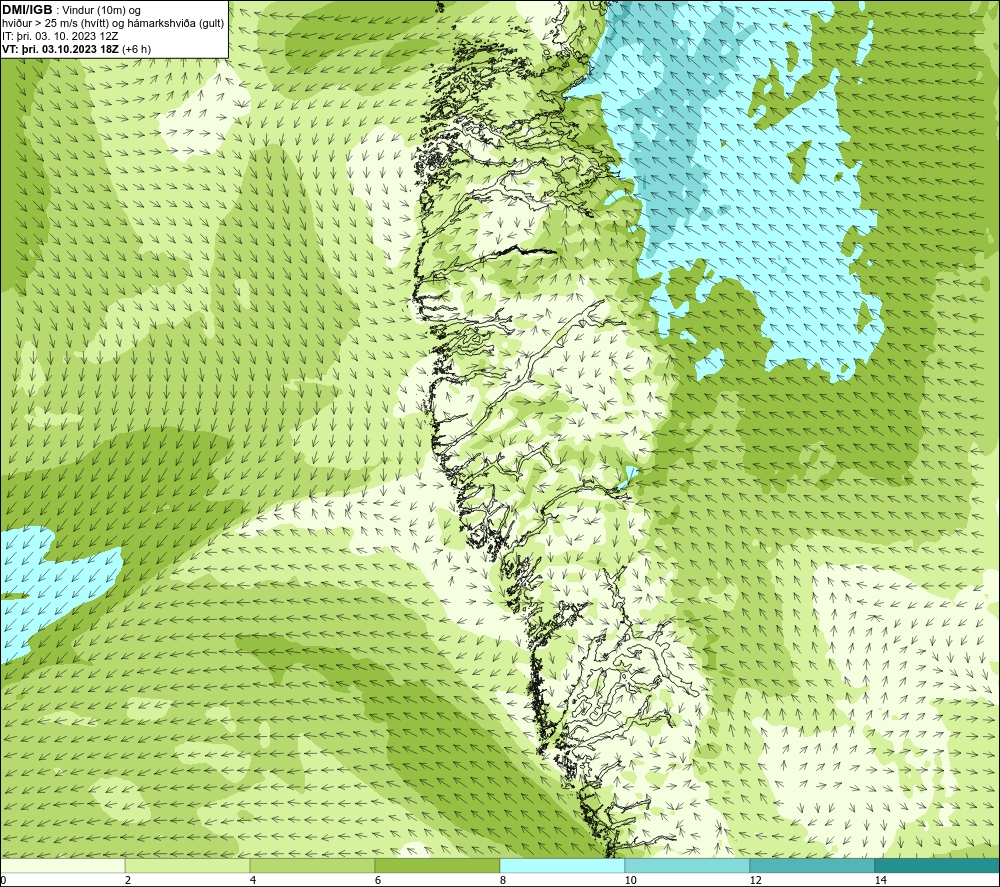Click the 0–2 m/s color scale segment
The image size is (1000, 887).
point(62,865)
